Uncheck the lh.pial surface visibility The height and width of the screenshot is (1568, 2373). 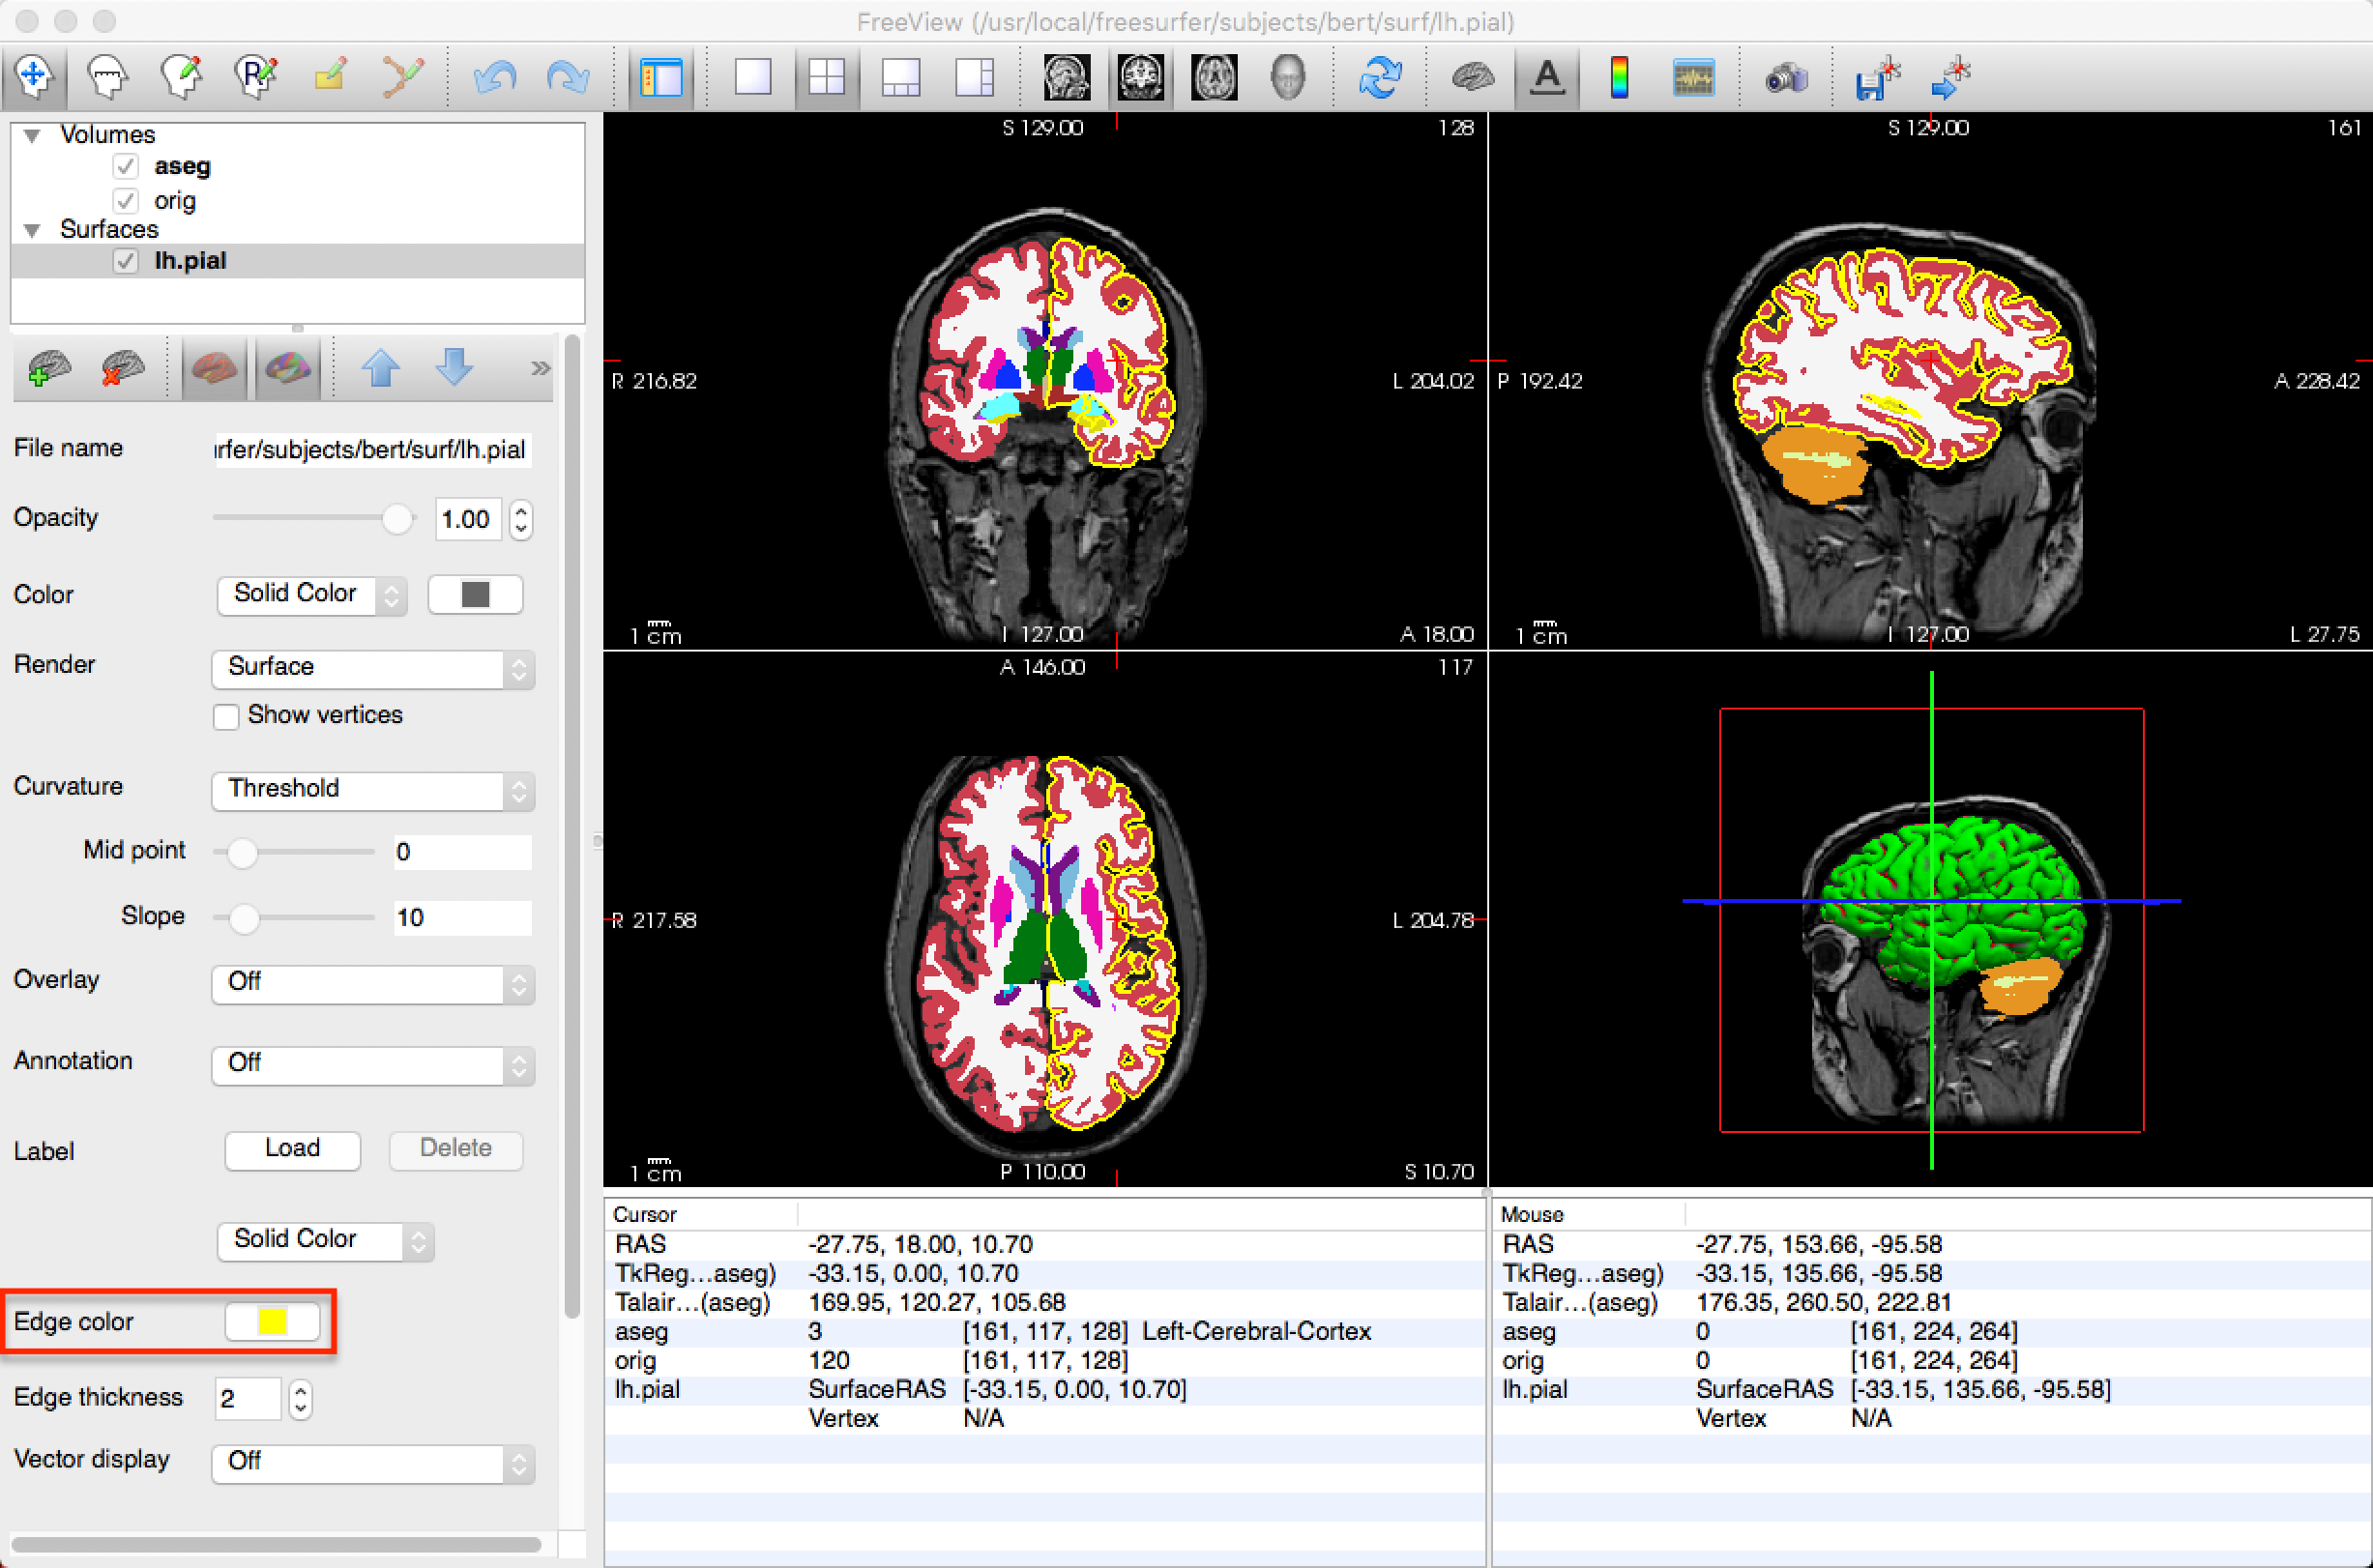pyautogui.click(x=125, y=261)
